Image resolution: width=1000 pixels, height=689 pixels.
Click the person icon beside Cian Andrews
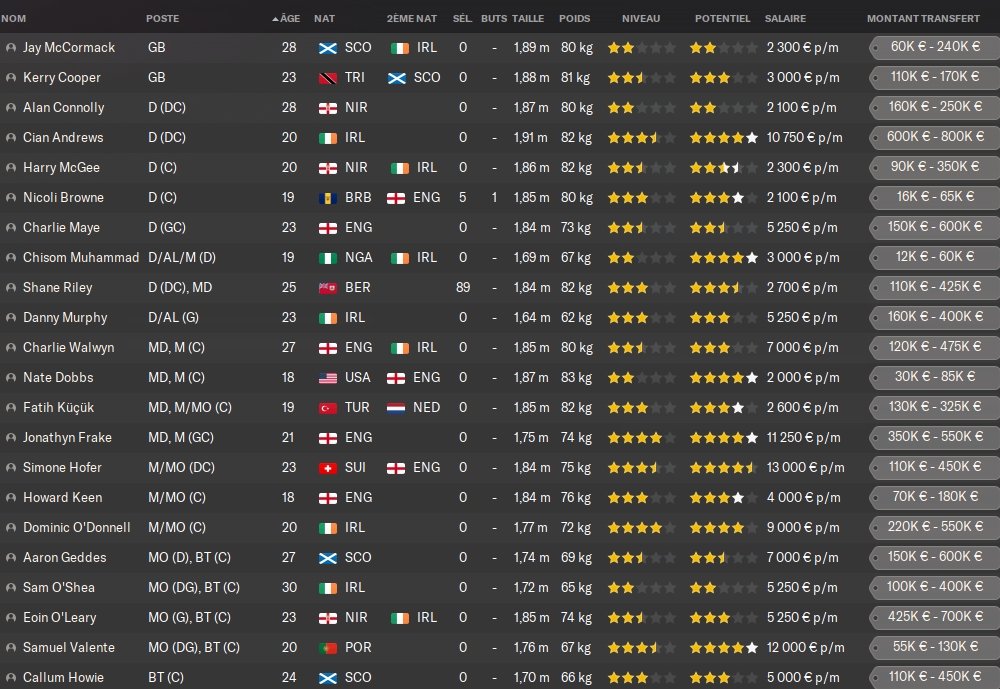pos(11,137)
